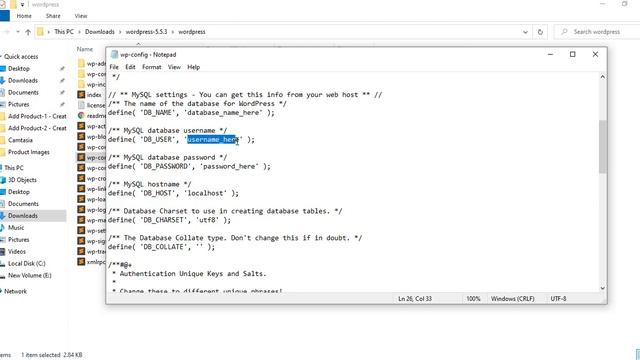Expand the address bar history dropdown
640x360 pixels.
(525, 32)
